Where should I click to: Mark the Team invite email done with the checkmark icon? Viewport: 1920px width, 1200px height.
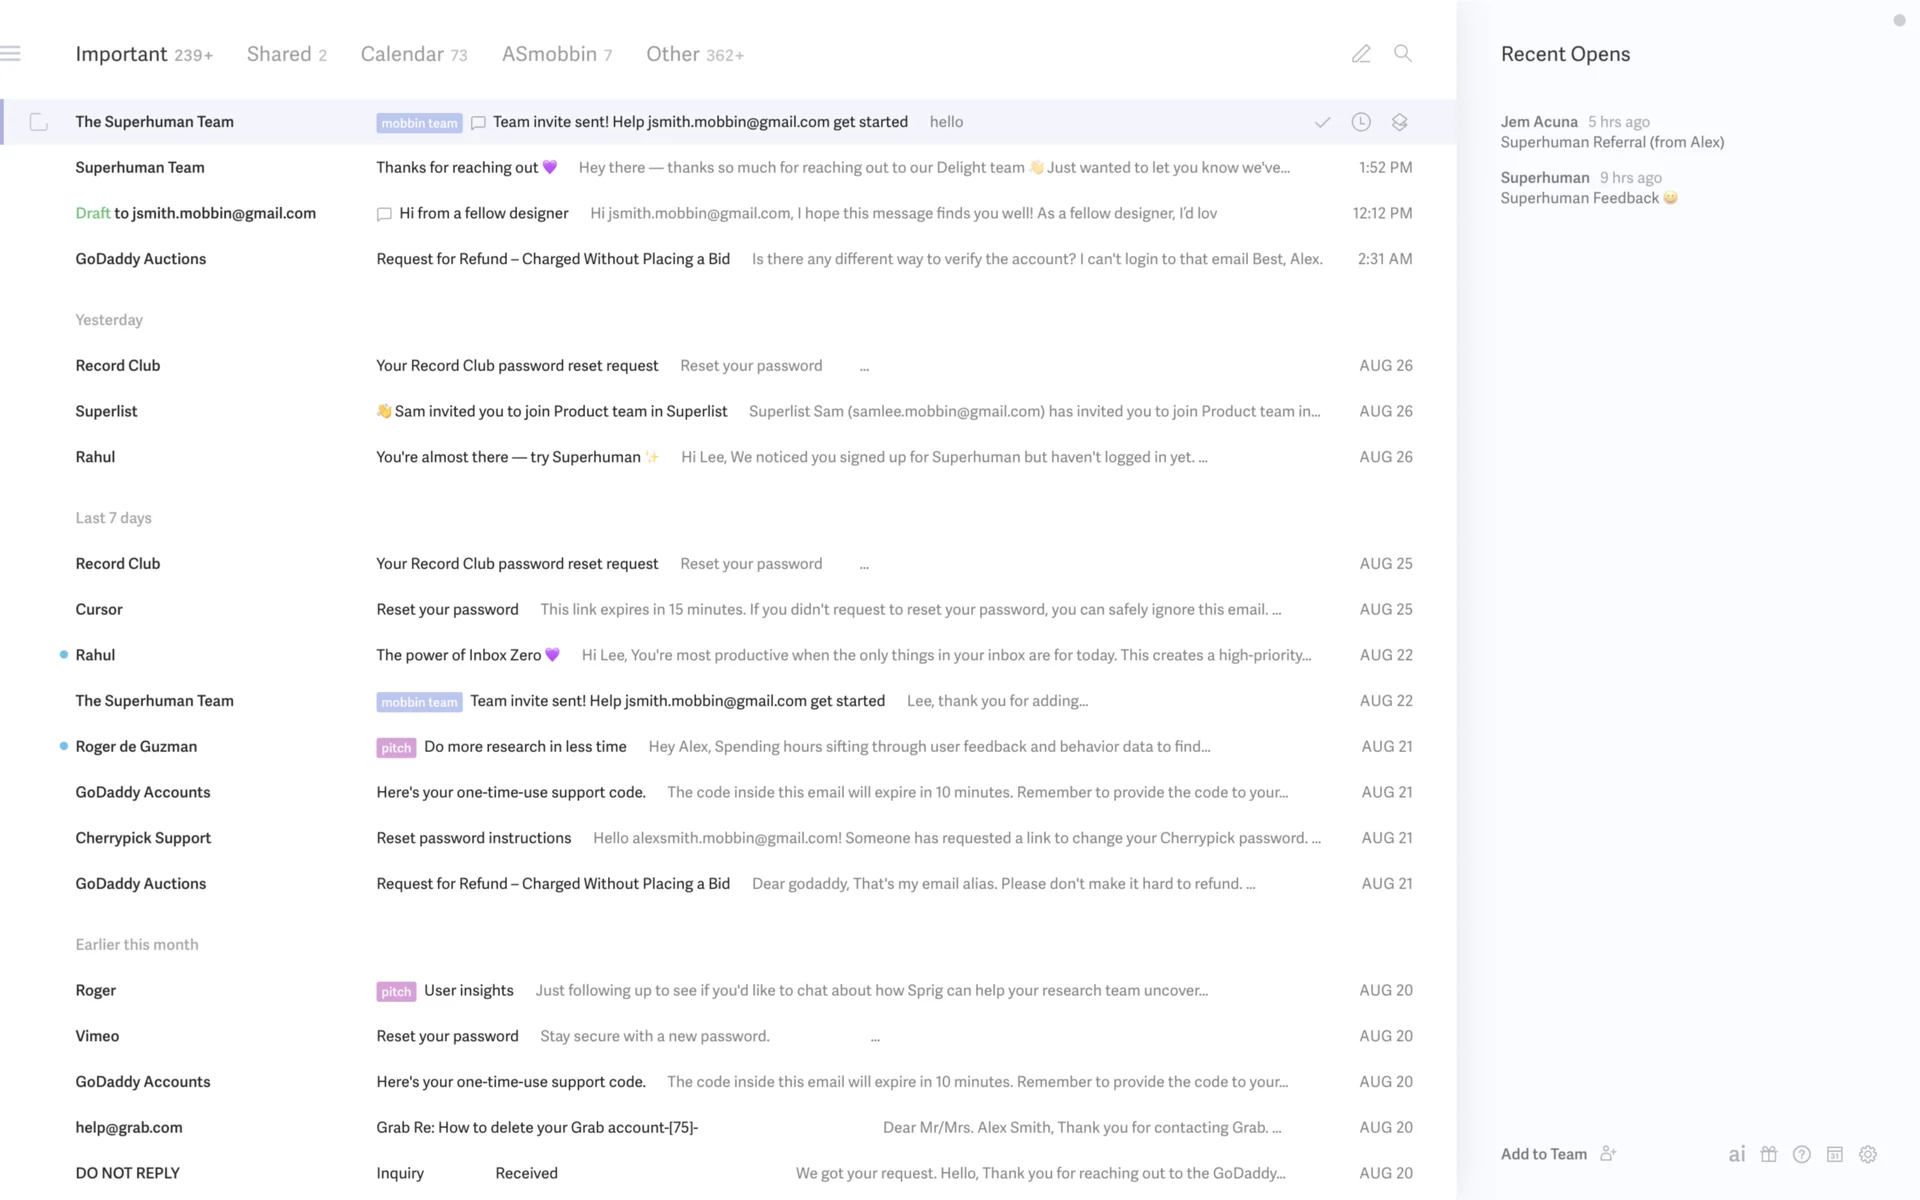point(1322,122)
